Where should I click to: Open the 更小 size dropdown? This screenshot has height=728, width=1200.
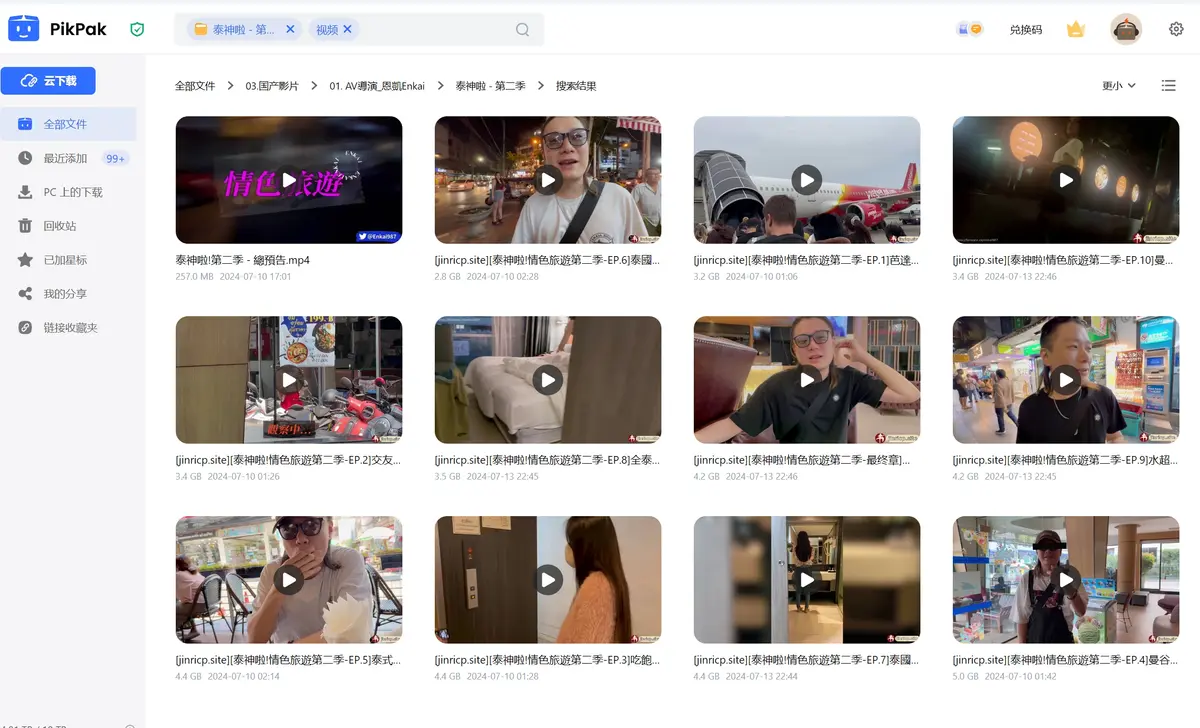(x=1119, y=86)
